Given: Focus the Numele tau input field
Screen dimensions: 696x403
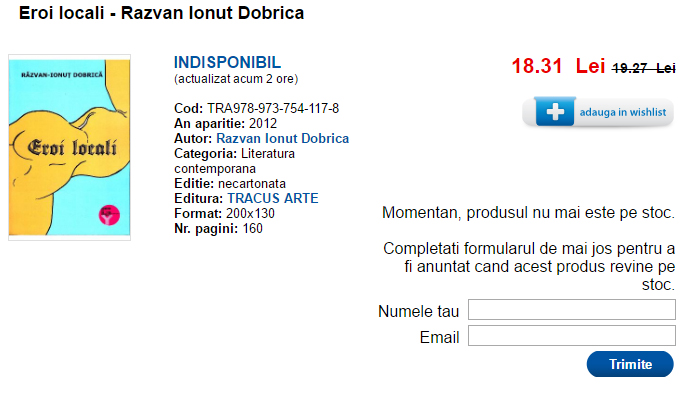Looking at the screenshot, I should [x=571, y=310].
